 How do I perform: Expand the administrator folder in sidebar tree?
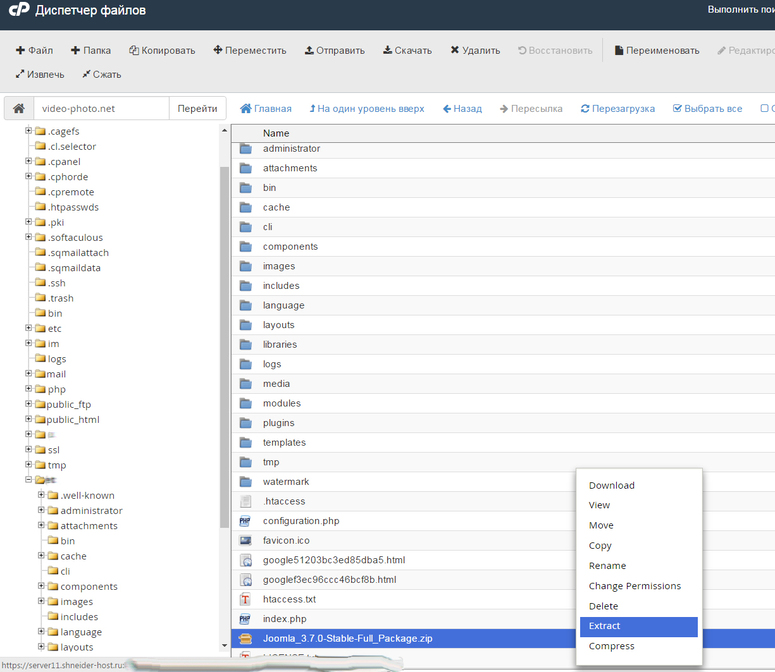(x=41, y=511)
